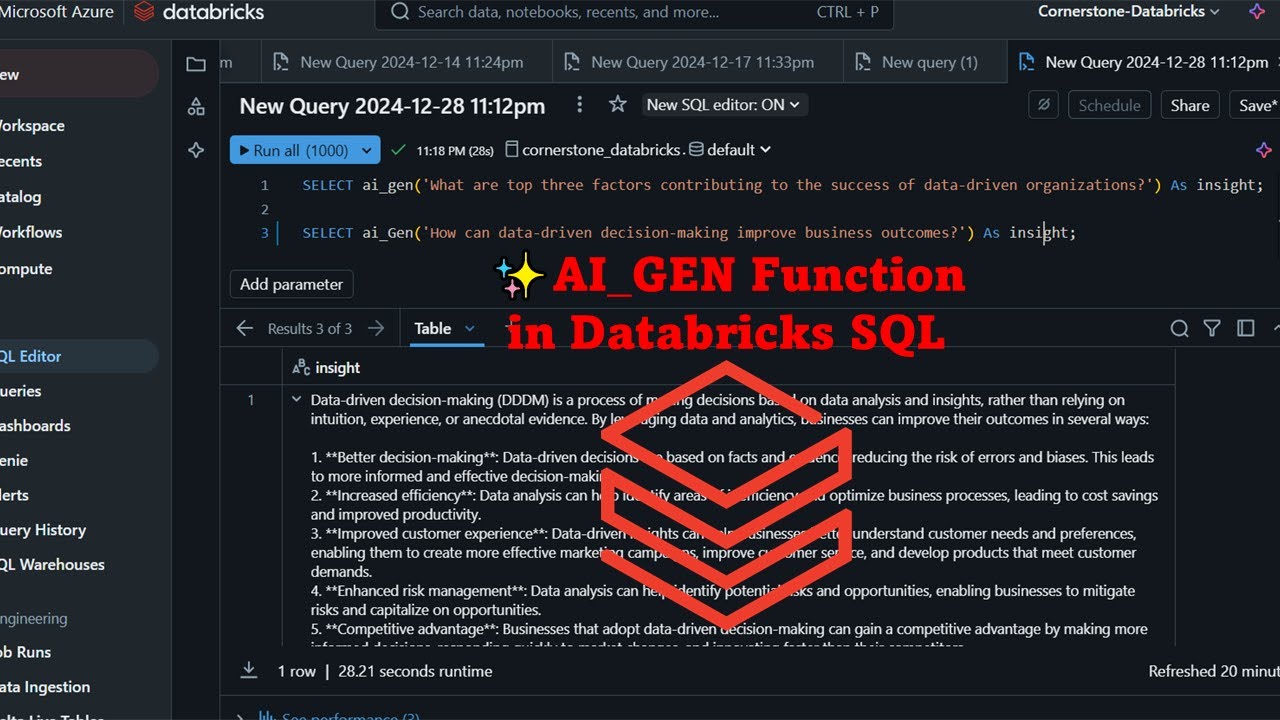Click the search magnifier icon in the header
Viewport: 1280px width, 720px height.
pyautogui.click(x=400, y=12)
